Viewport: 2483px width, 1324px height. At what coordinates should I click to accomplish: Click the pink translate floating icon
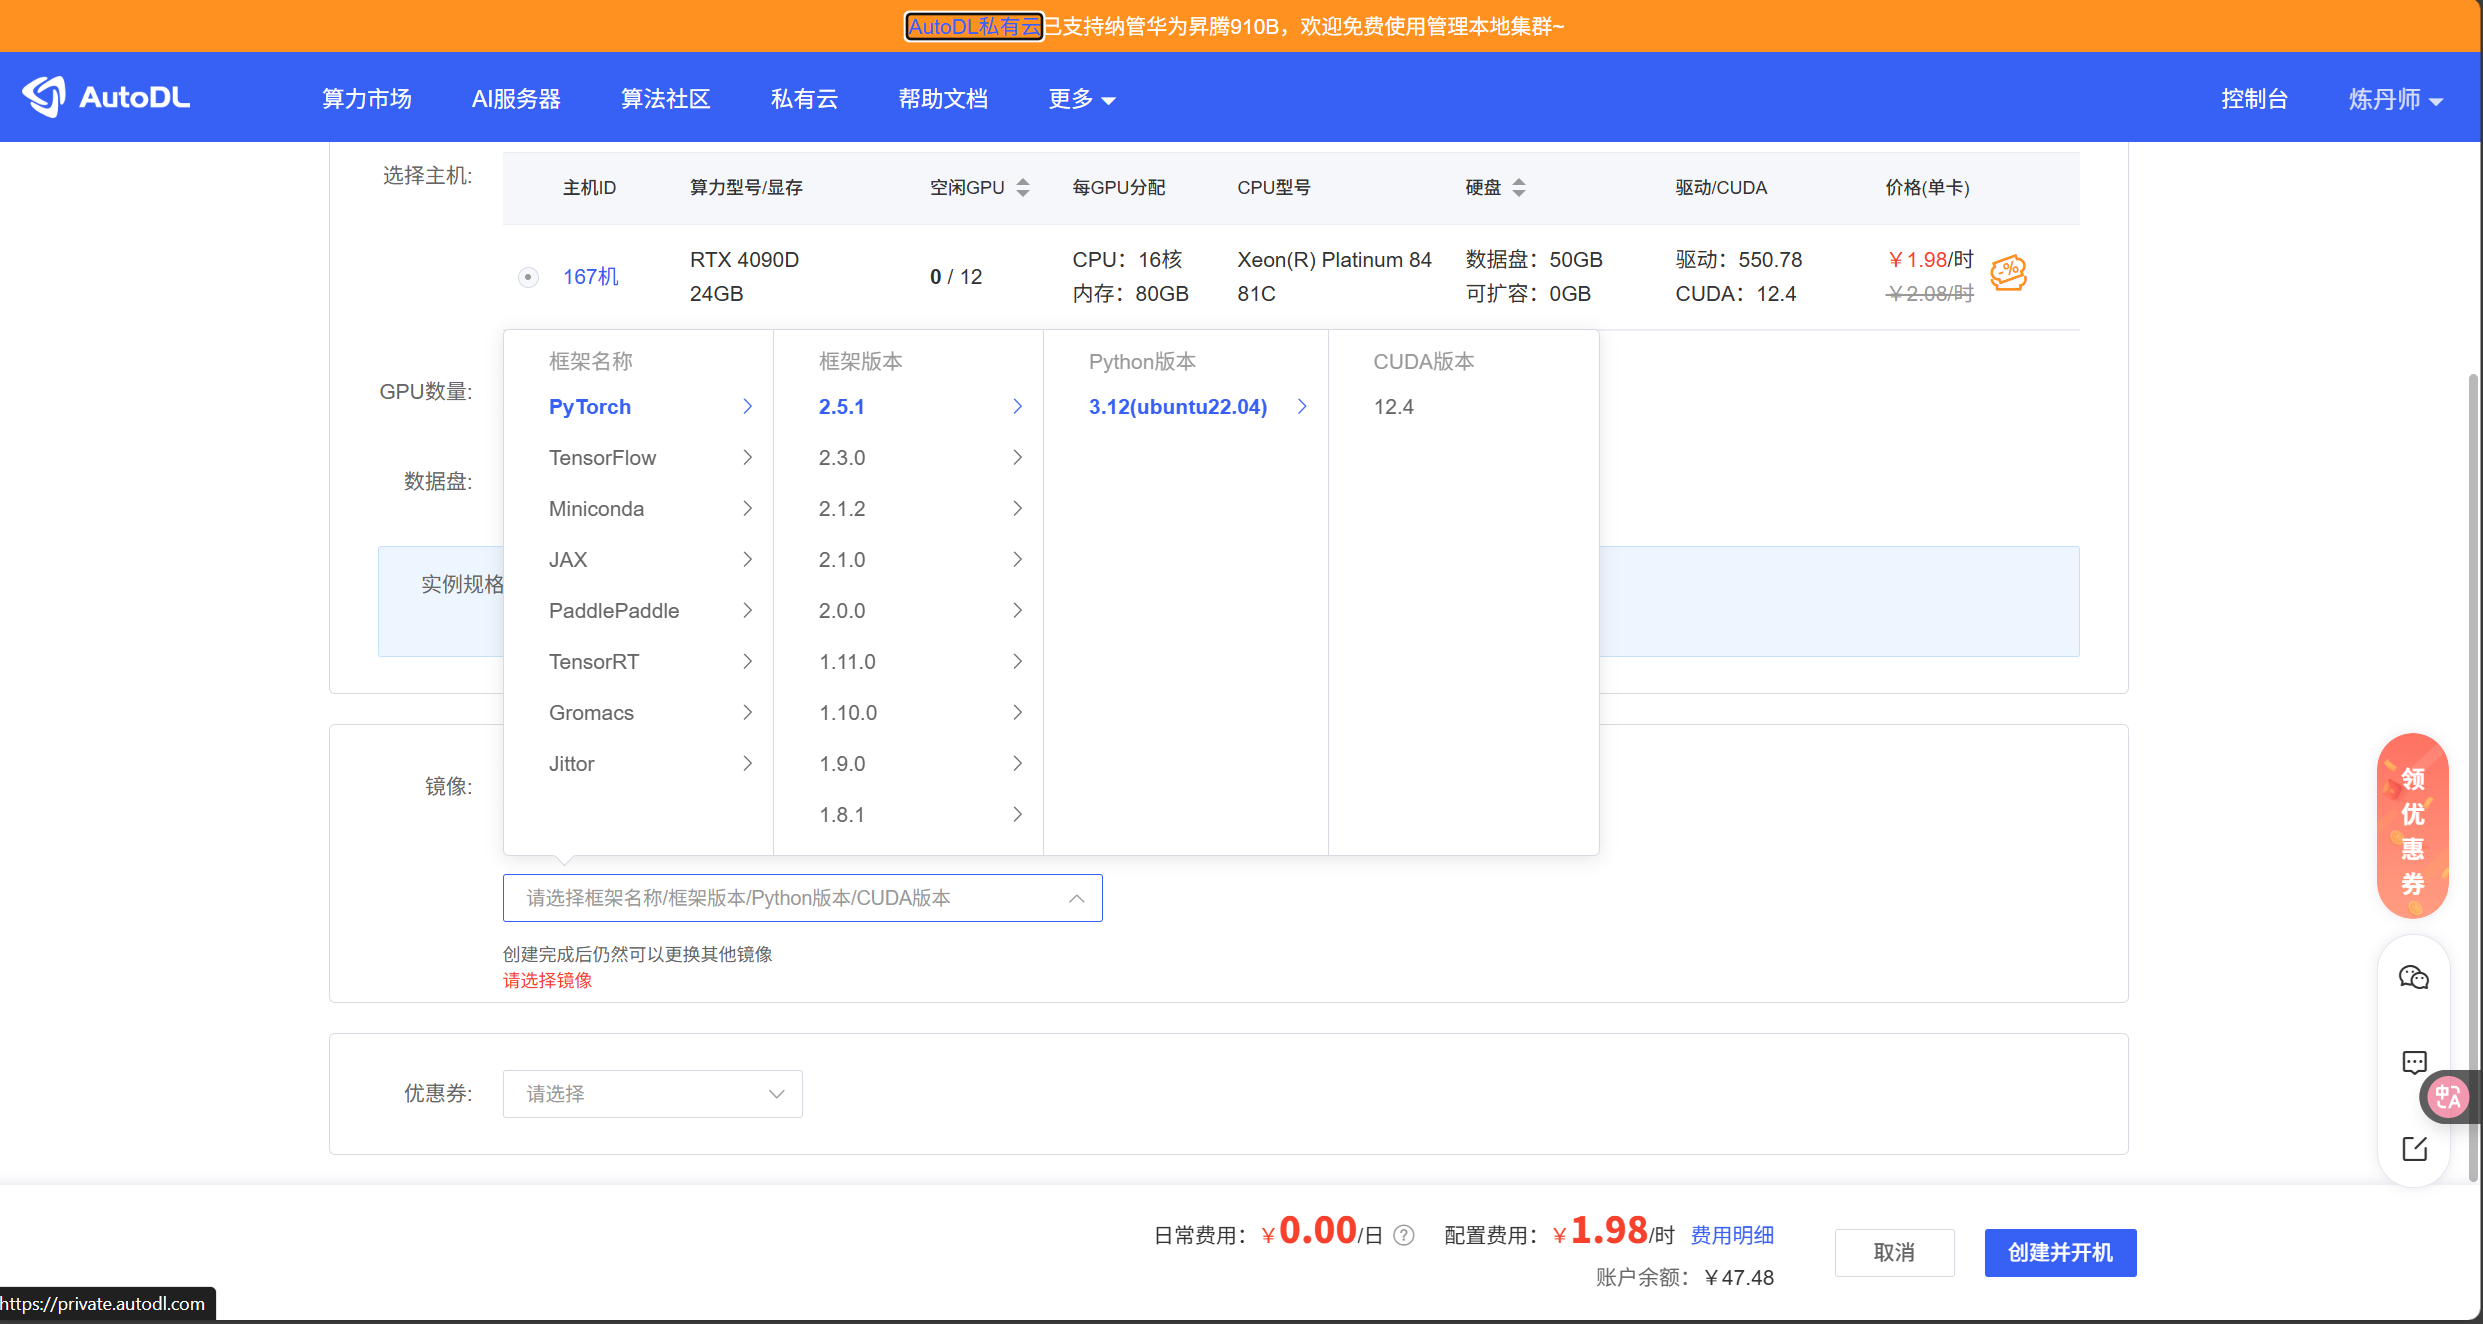click(x=2448, y=1097)
